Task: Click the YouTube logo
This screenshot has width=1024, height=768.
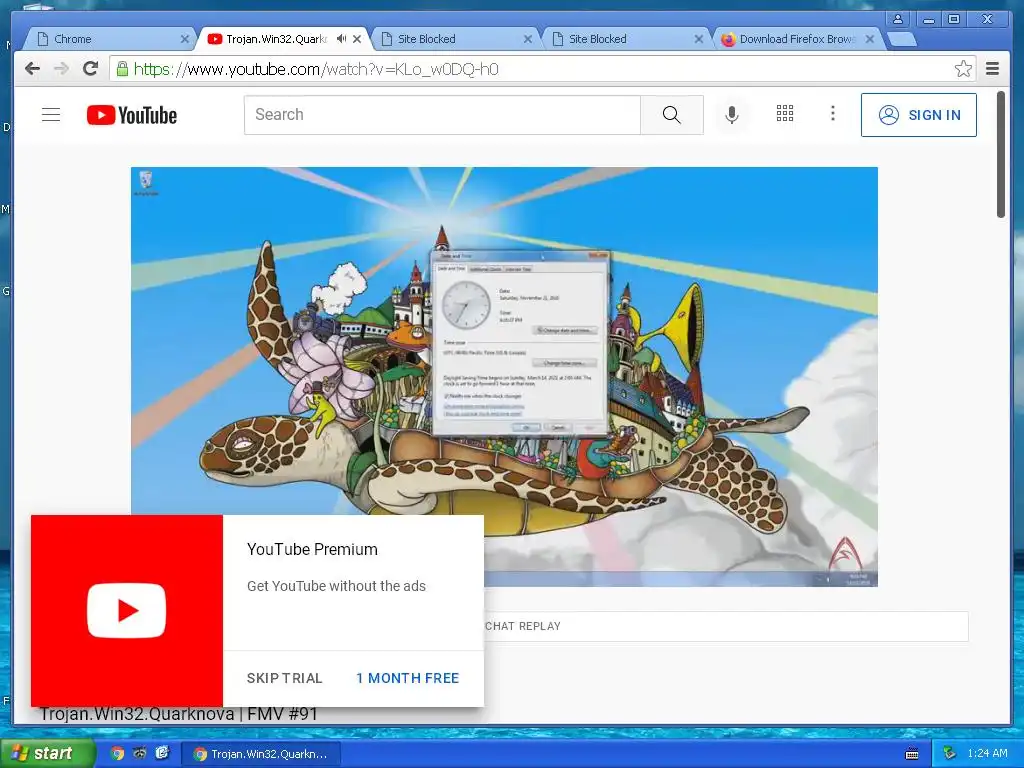Action: (132, 115)
